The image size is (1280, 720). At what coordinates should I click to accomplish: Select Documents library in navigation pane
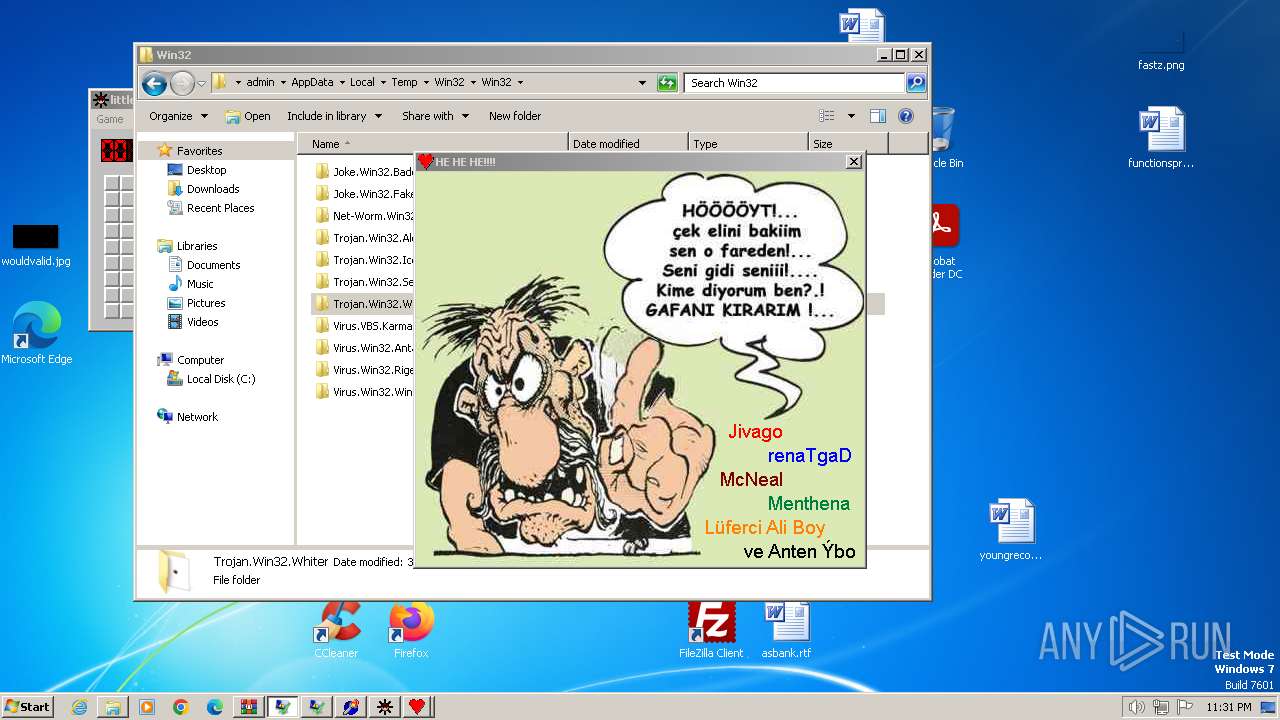tap(213, 265)
